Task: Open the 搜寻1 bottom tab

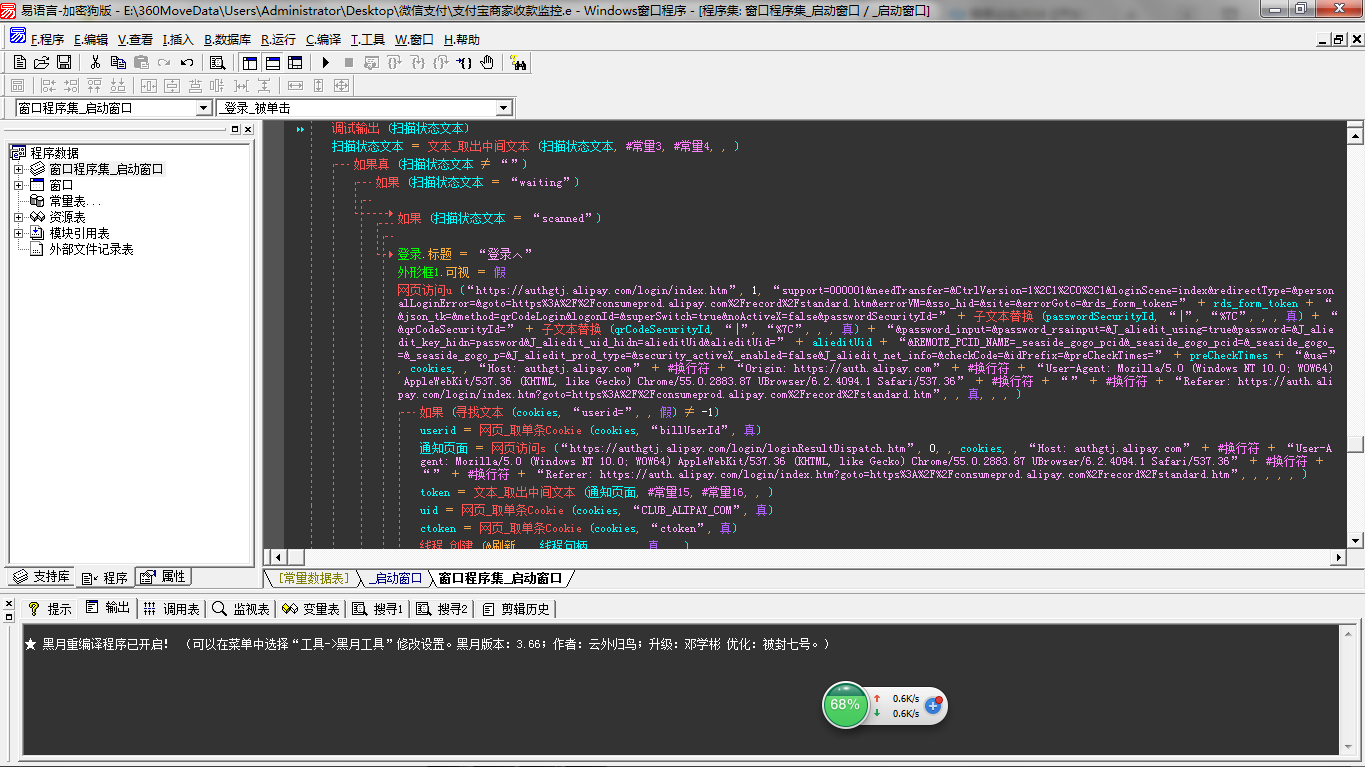Action: click(376, 608)
